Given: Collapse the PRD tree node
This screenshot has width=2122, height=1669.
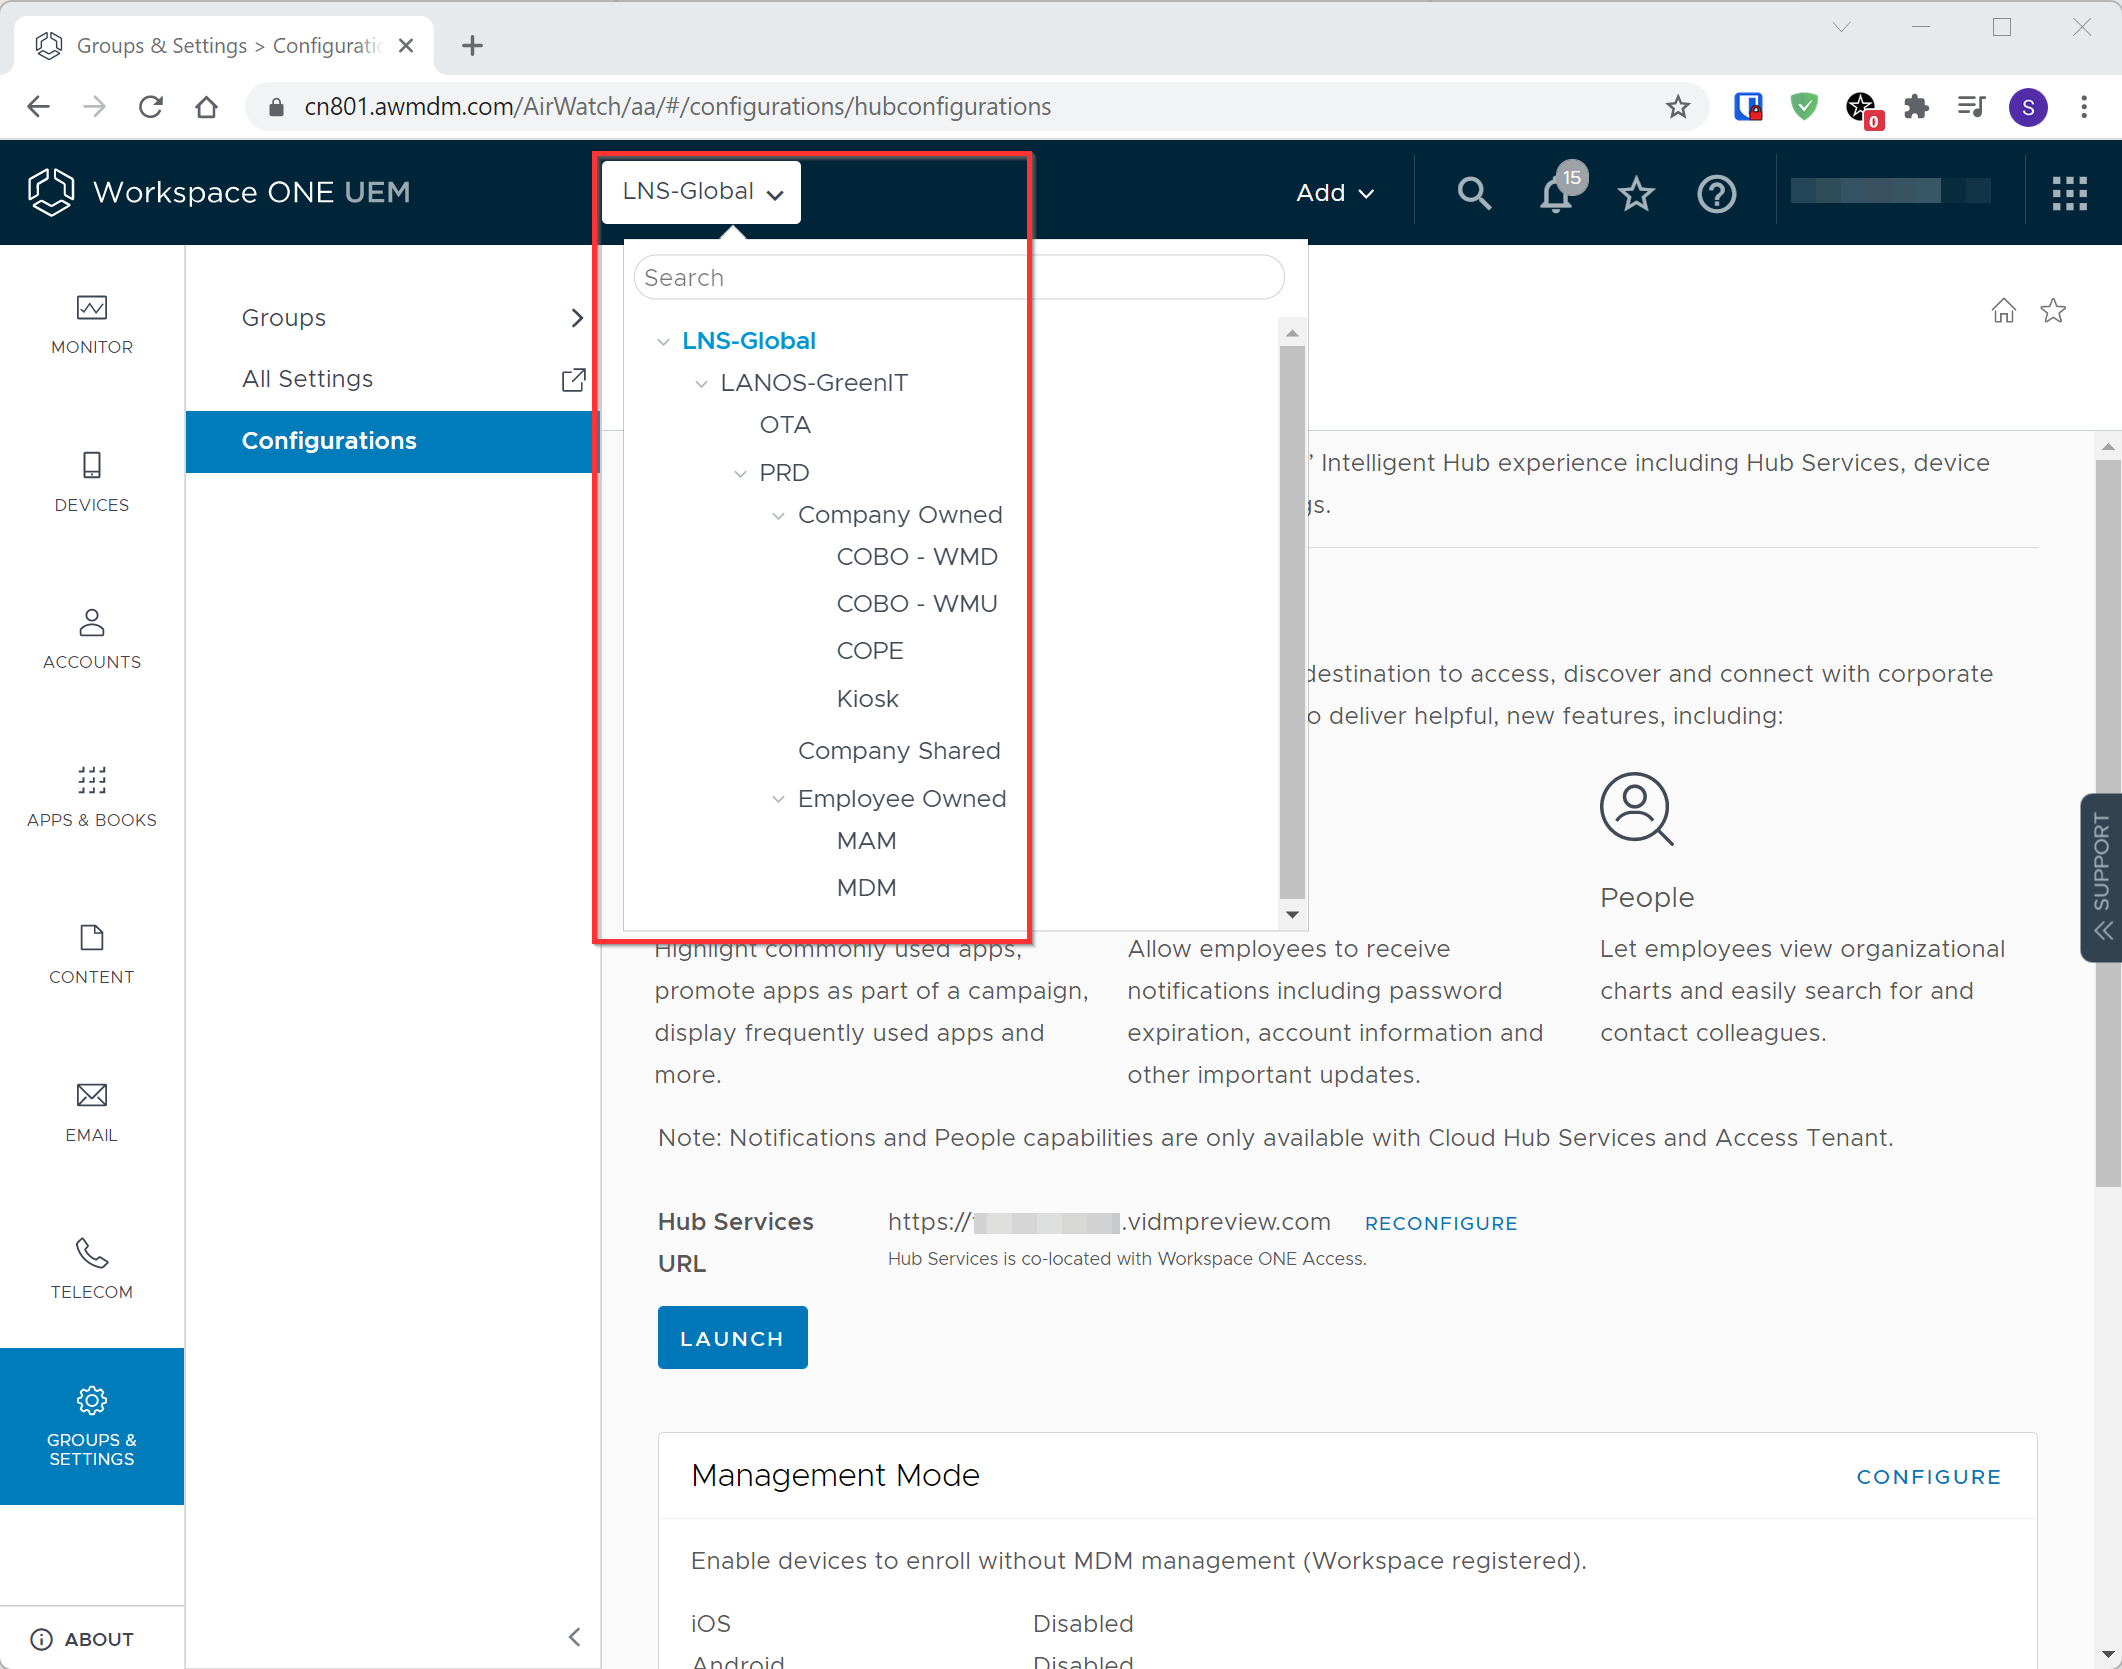Looking at the screenshot, I should click(740, 474).
